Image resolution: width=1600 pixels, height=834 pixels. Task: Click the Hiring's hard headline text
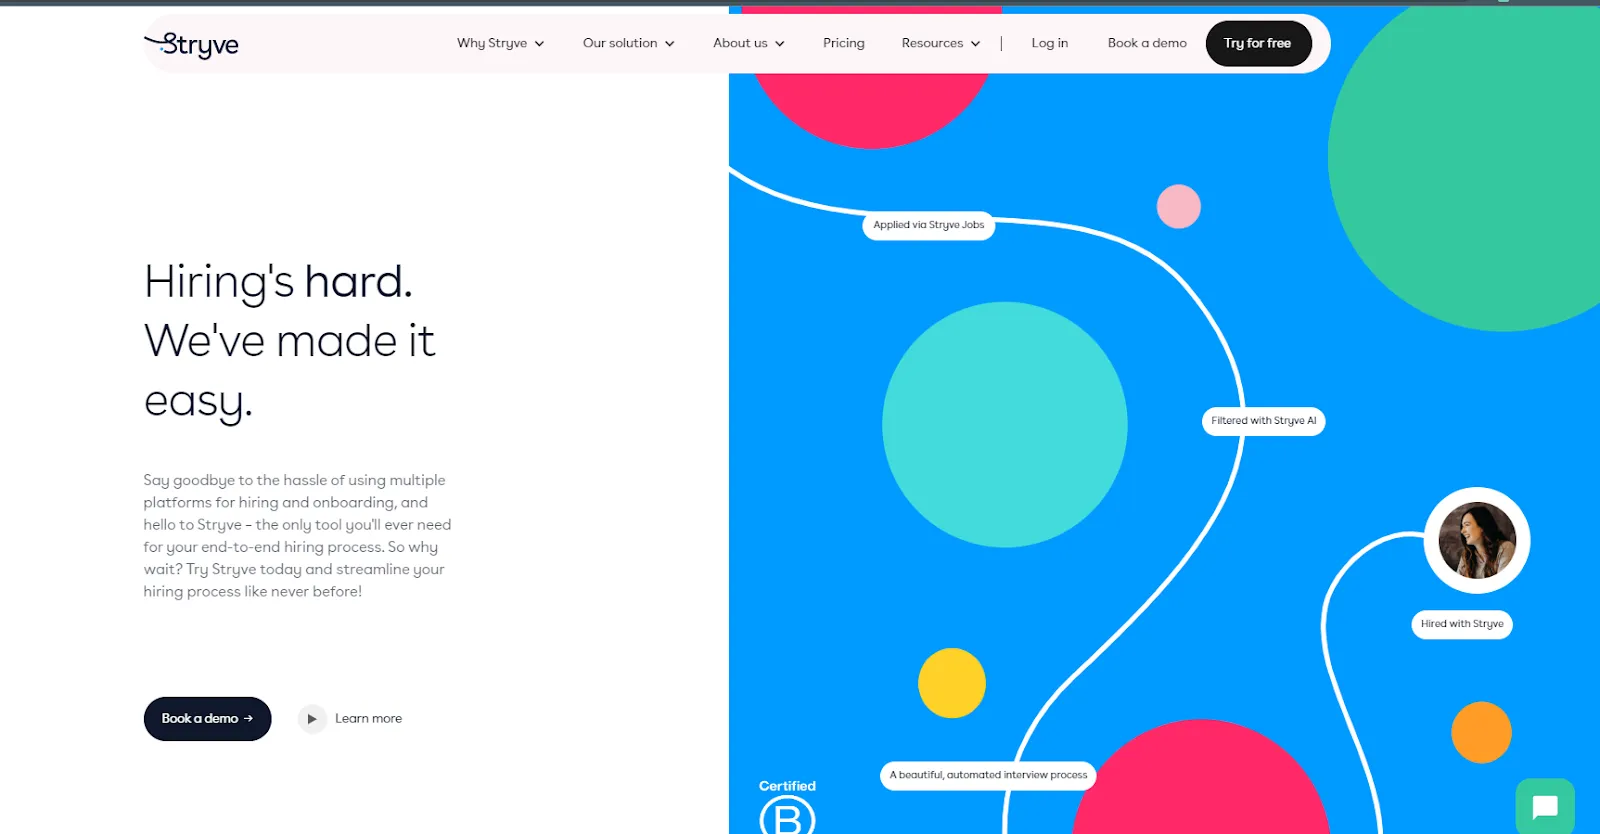click(278, 282)
